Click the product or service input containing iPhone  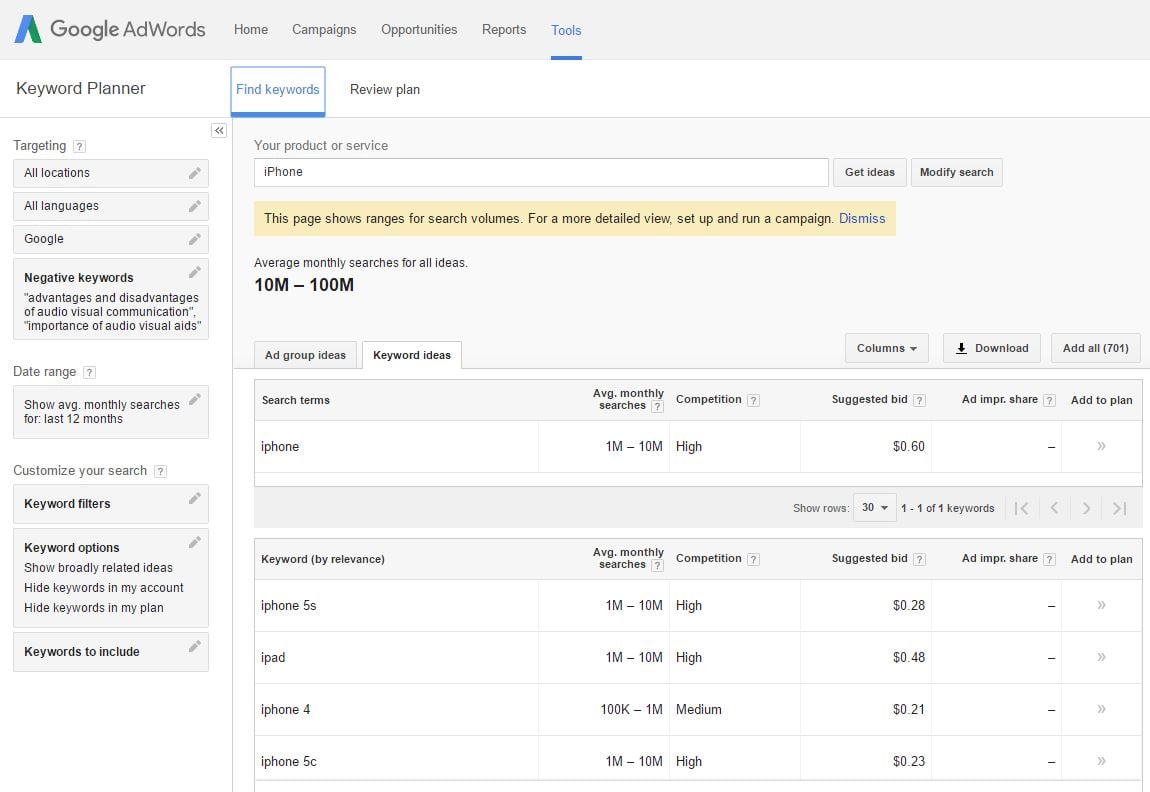point(540,172)
